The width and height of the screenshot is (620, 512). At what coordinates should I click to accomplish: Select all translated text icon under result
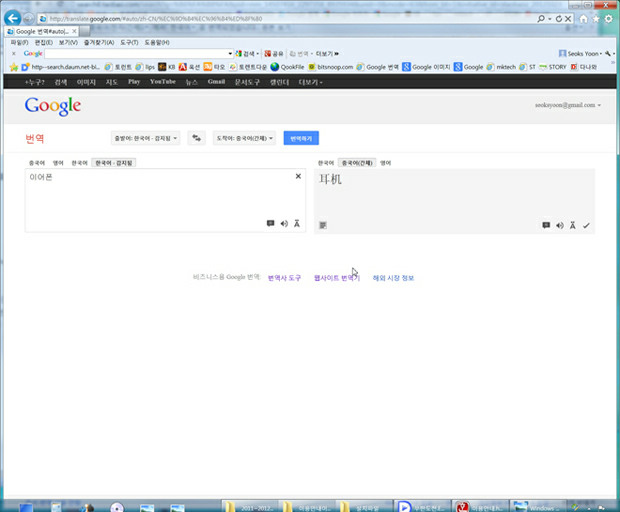tap(323, 225)
